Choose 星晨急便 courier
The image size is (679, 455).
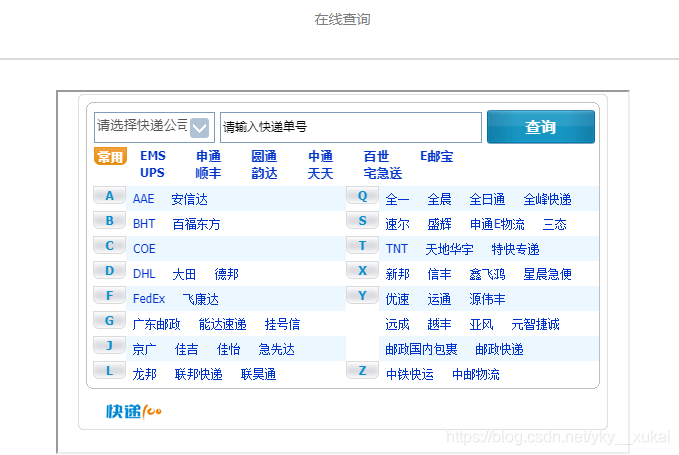point(547,274)
